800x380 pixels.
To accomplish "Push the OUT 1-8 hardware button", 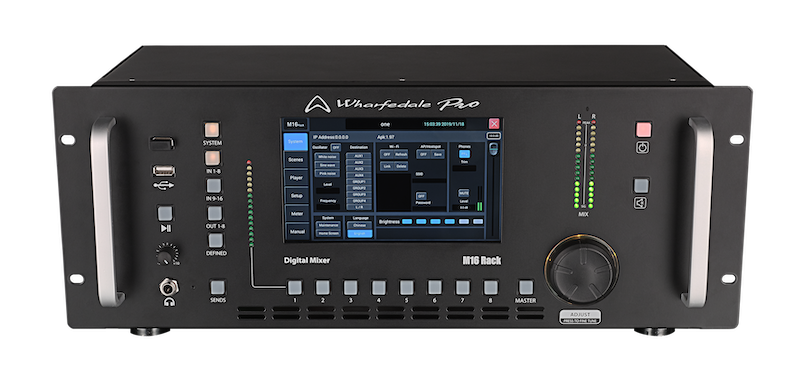I will click(x=215, y=213).
